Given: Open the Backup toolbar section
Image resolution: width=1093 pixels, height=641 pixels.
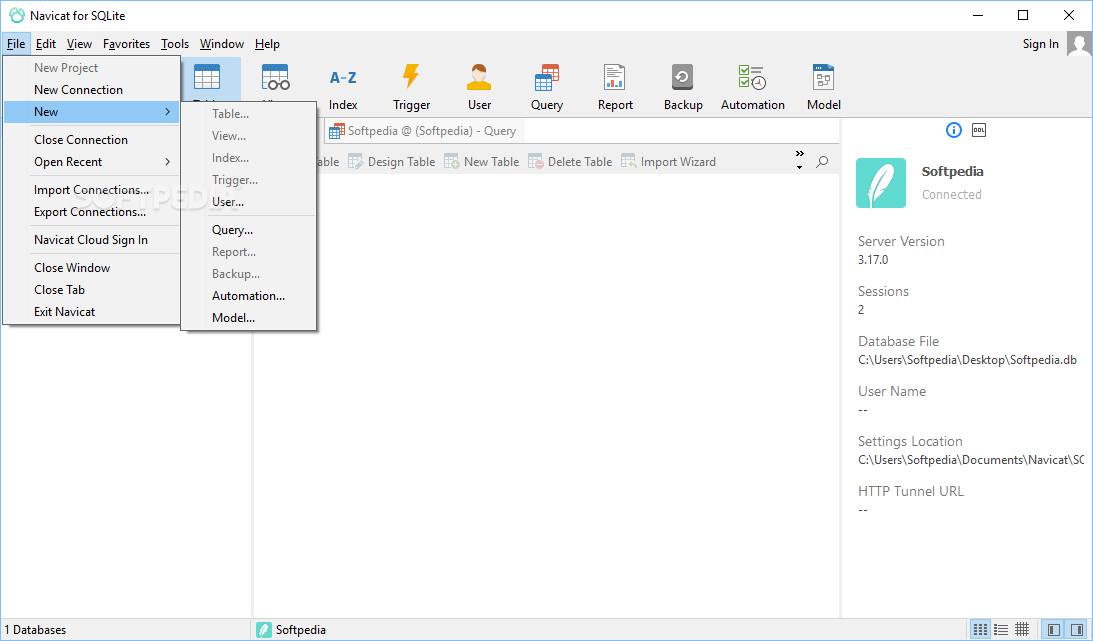Looking at the screenshot, I should click(x=683, y=87).
